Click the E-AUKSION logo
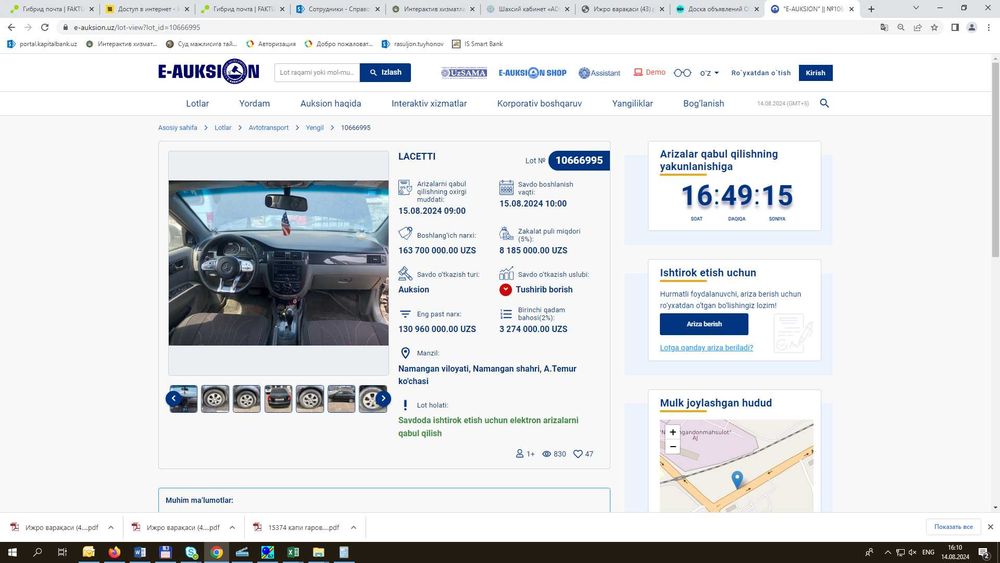1000x563 pixels. coord(209,72)
